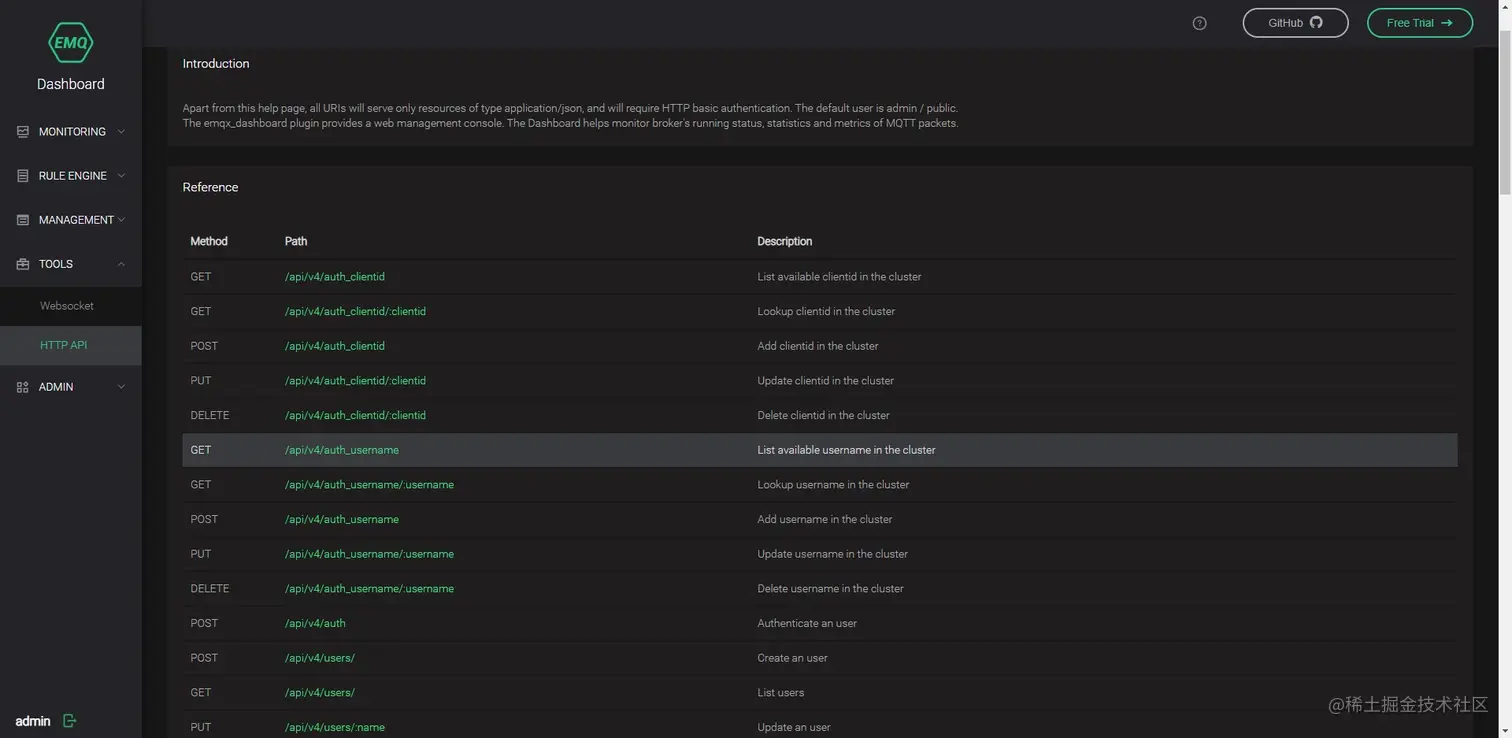
Task: Click 'List available username in the cluster'
Action: [846, 450]
